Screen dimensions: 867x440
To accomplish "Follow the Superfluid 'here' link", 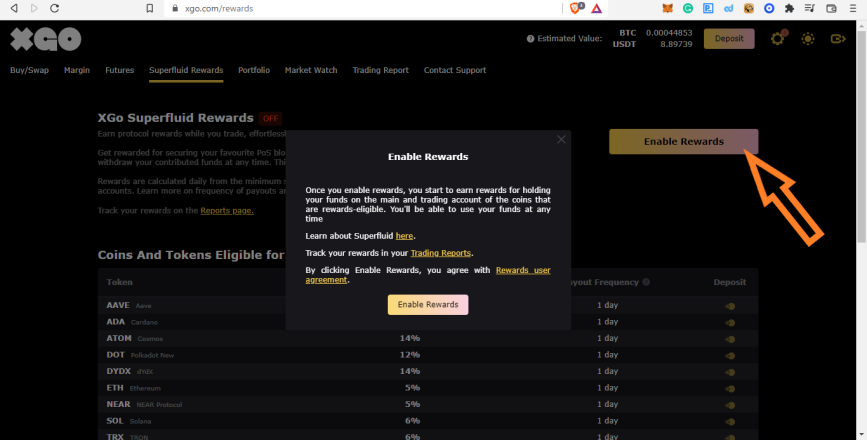I will 404,236.
